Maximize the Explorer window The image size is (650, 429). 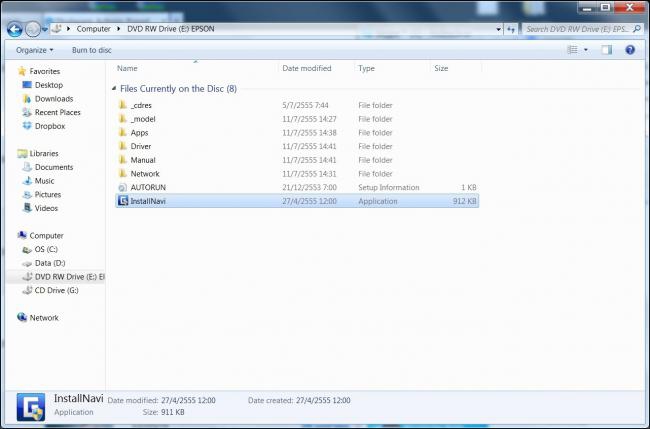(606, 7)
